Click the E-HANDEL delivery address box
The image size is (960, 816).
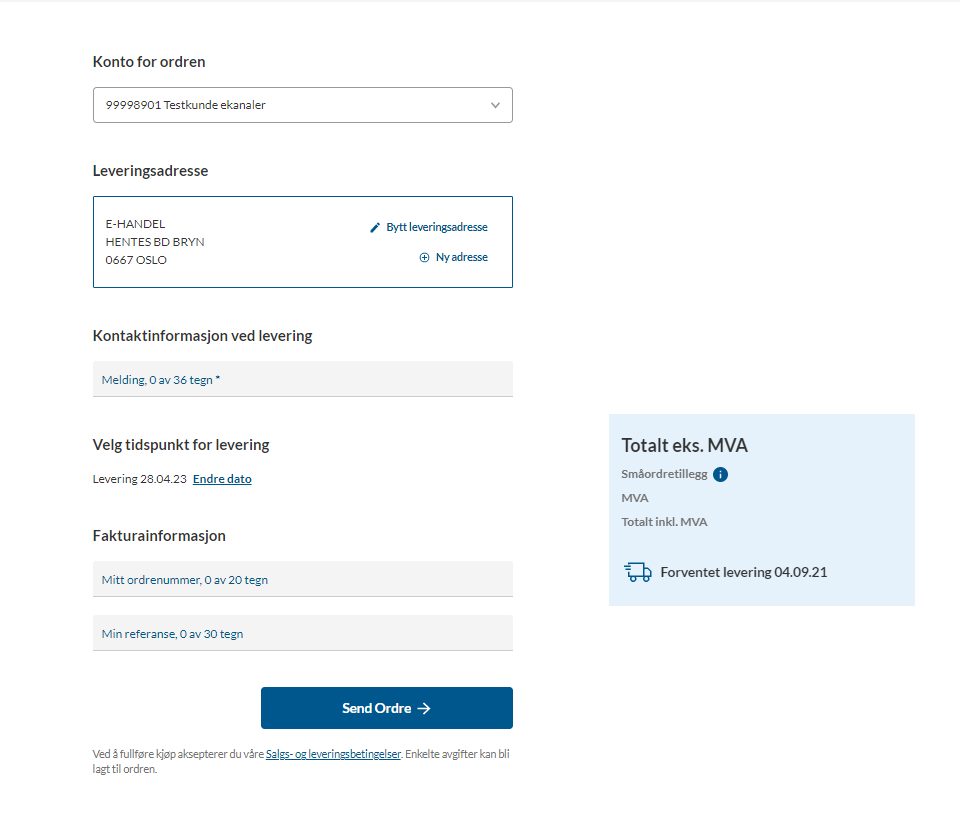302,242
